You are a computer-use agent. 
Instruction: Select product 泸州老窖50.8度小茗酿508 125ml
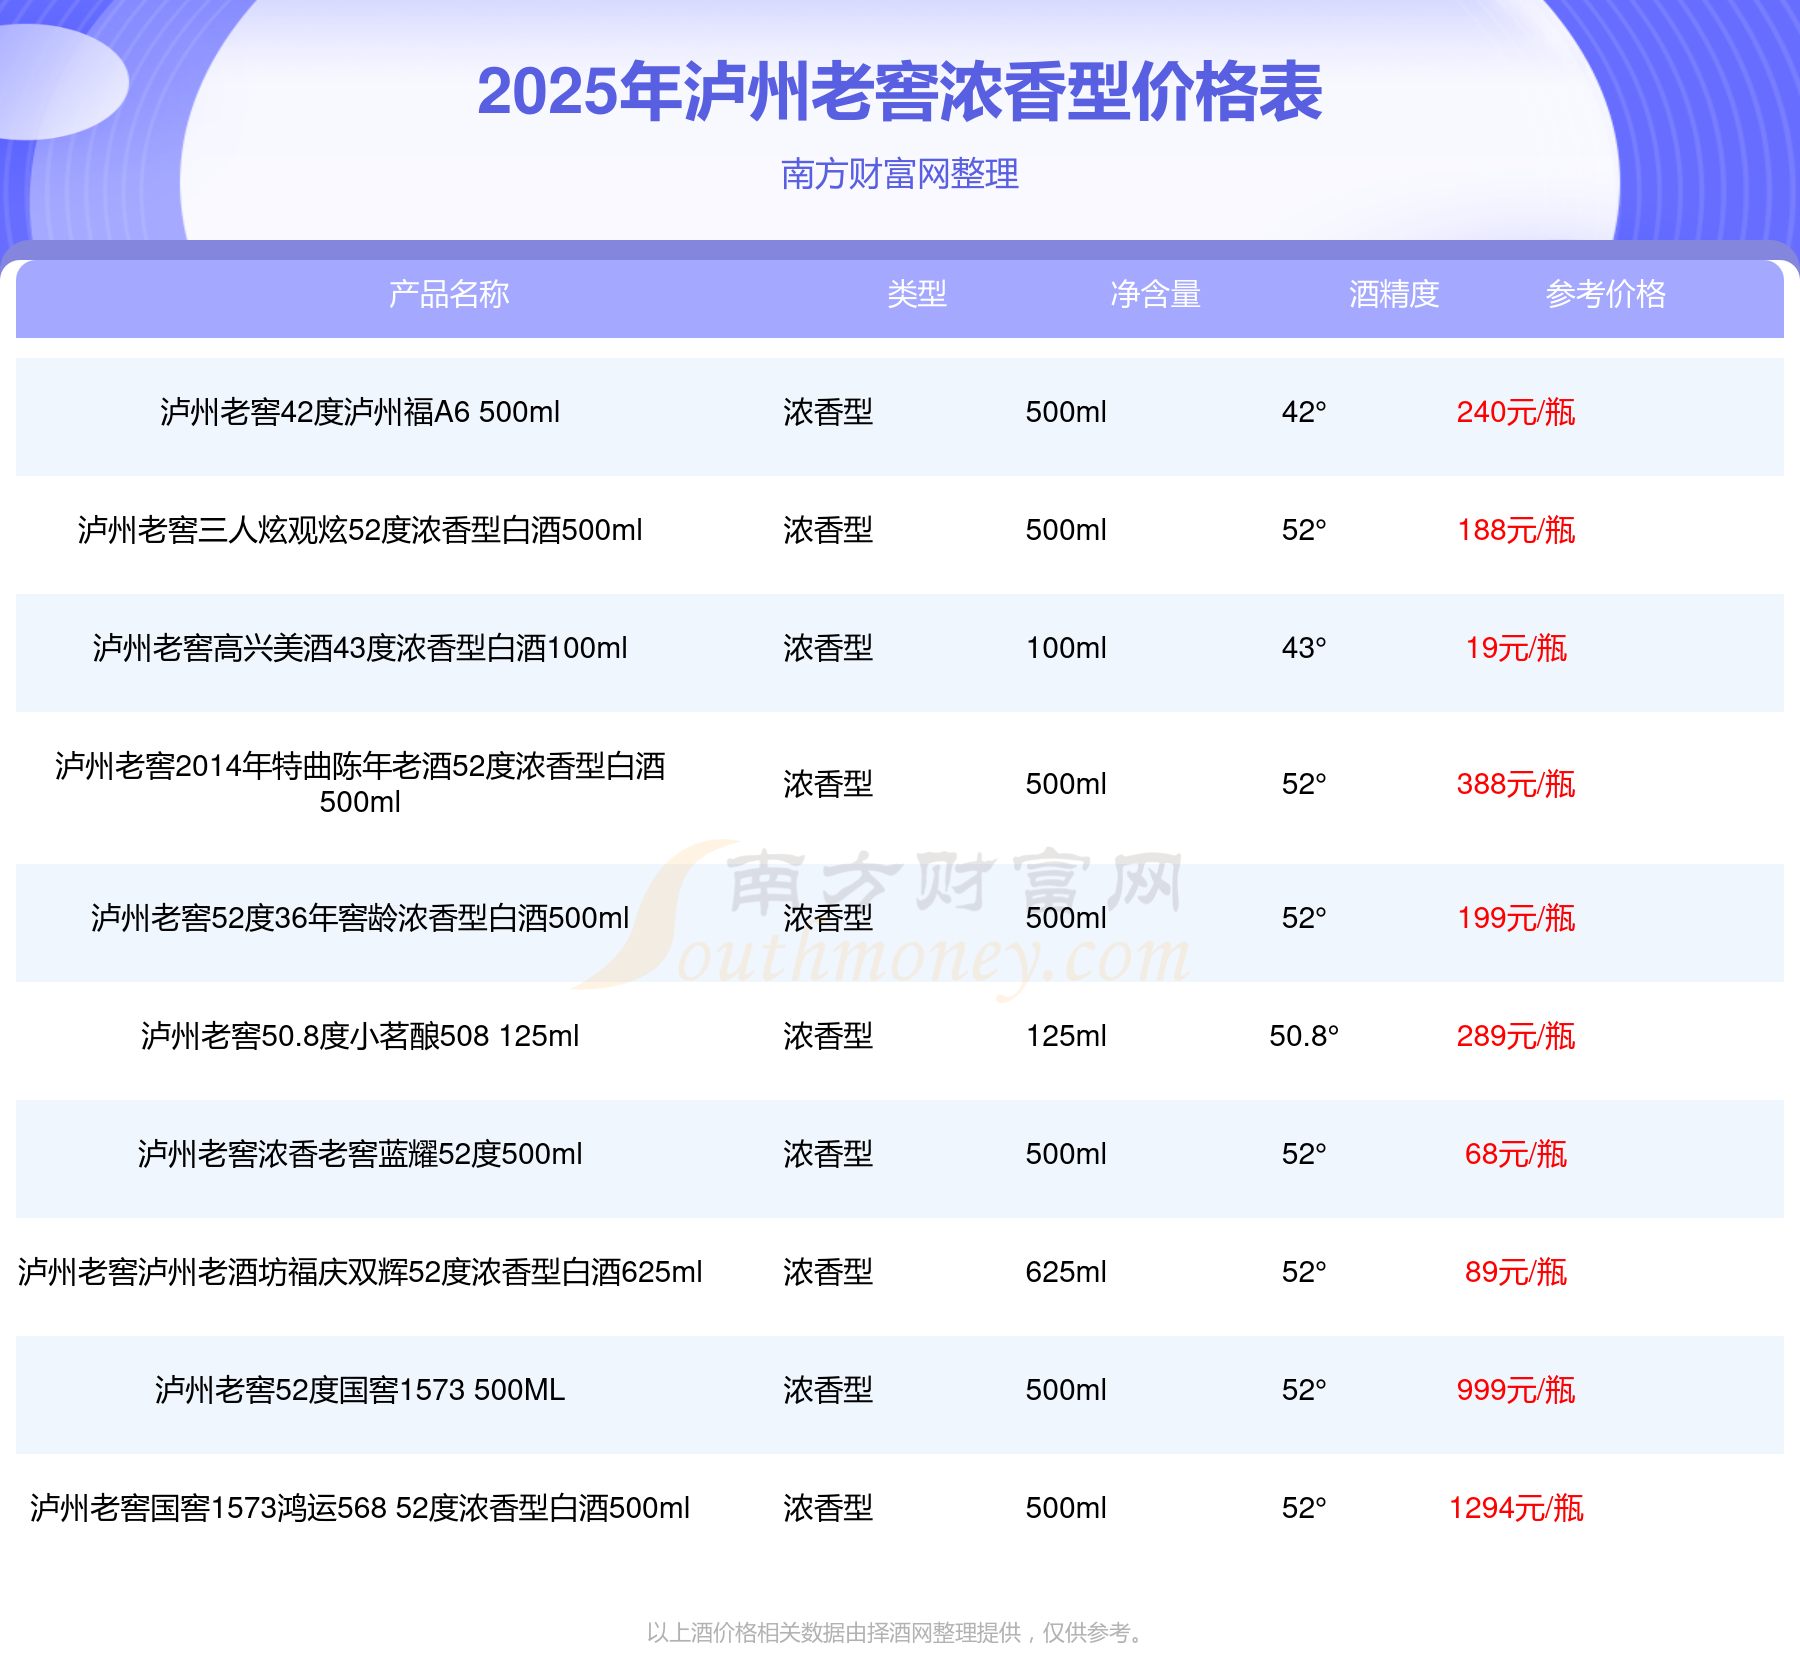click(x=360, y=1036)
